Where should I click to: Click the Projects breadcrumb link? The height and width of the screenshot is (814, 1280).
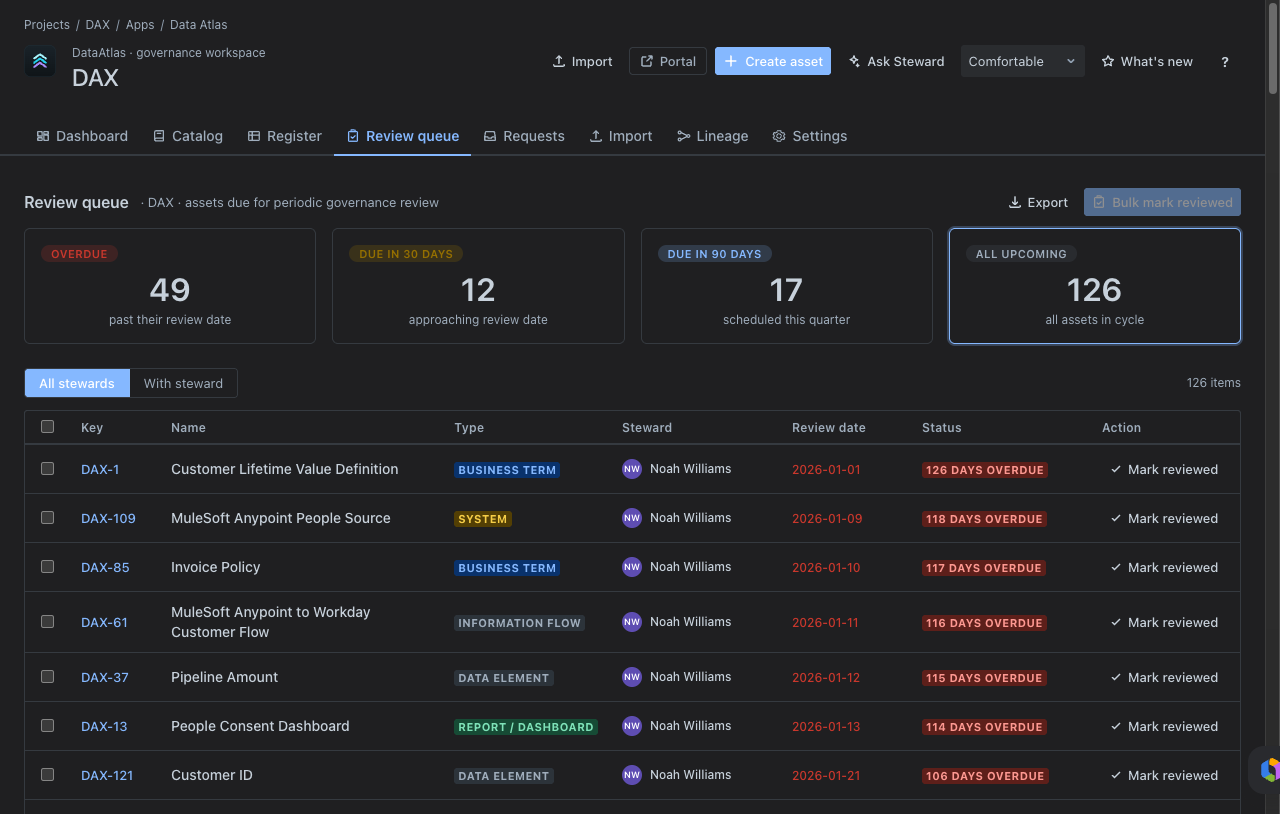pyautogui.click(x=47, y=25)
